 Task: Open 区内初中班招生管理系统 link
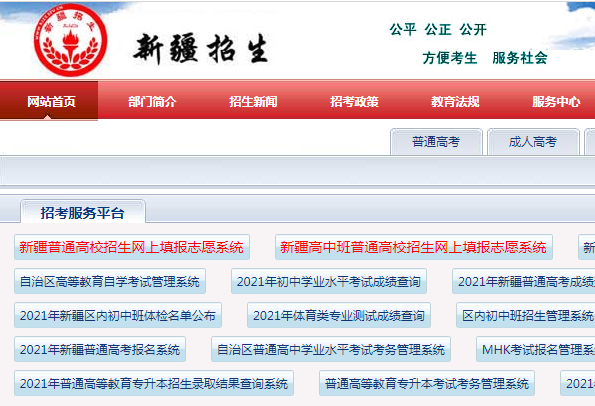[527, 315]
